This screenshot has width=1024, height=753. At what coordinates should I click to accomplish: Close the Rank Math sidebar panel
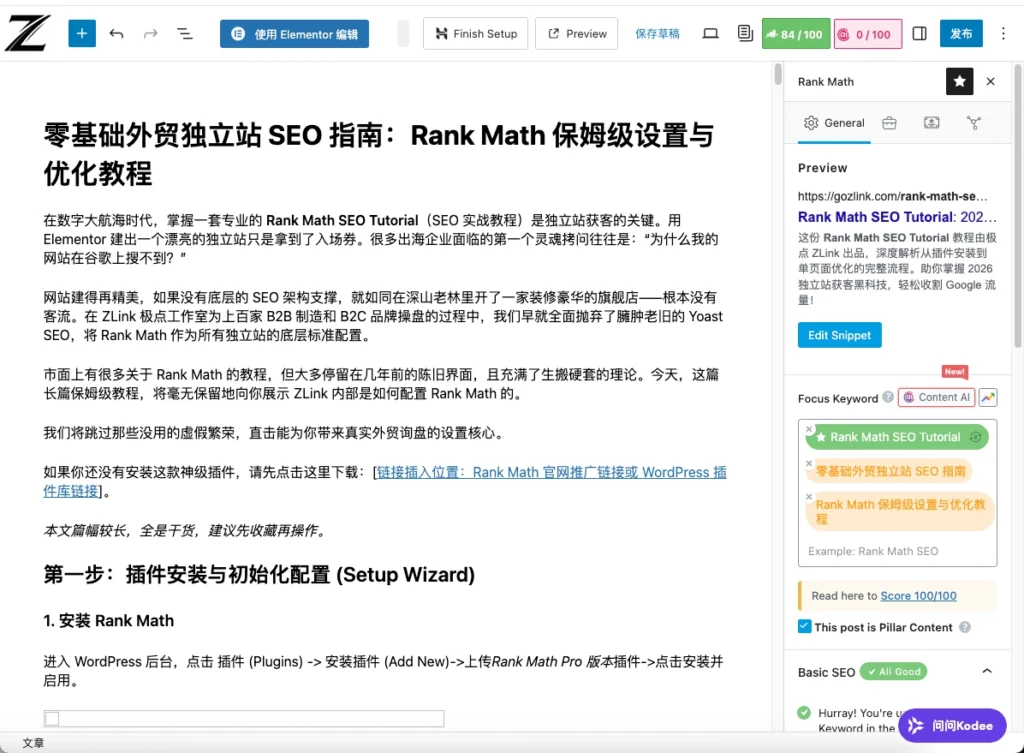click(x=991, y=82)
